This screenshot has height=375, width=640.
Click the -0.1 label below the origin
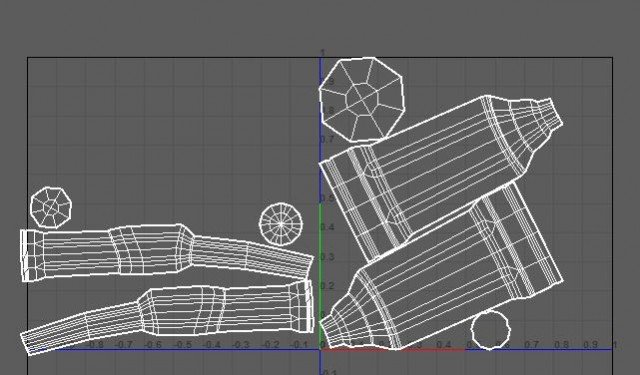click(x=329, y=372)
